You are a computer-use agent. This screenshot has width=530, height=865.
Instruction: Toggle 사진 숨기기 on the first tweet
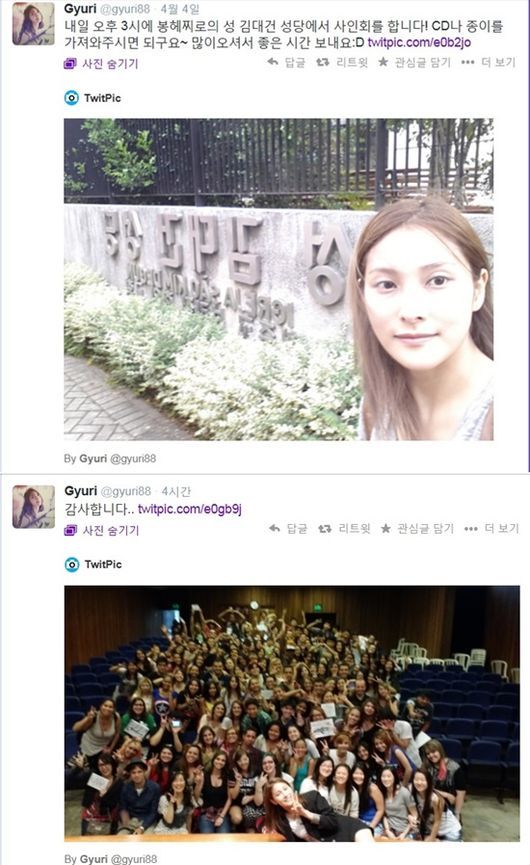[x=101, y=64]
